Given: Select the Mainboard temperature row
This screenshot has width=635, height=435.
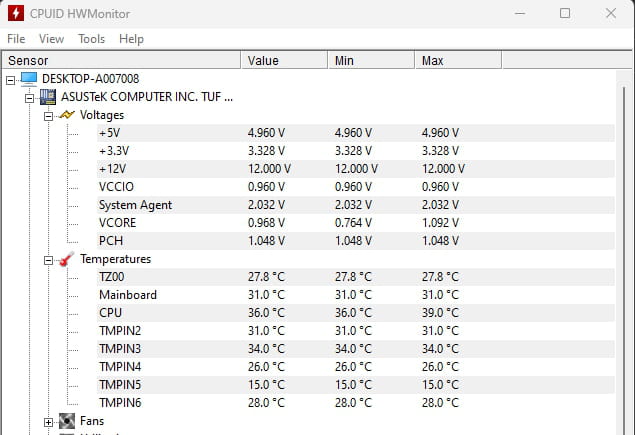Looking at the screenshot, I should [x=356, y=295].
